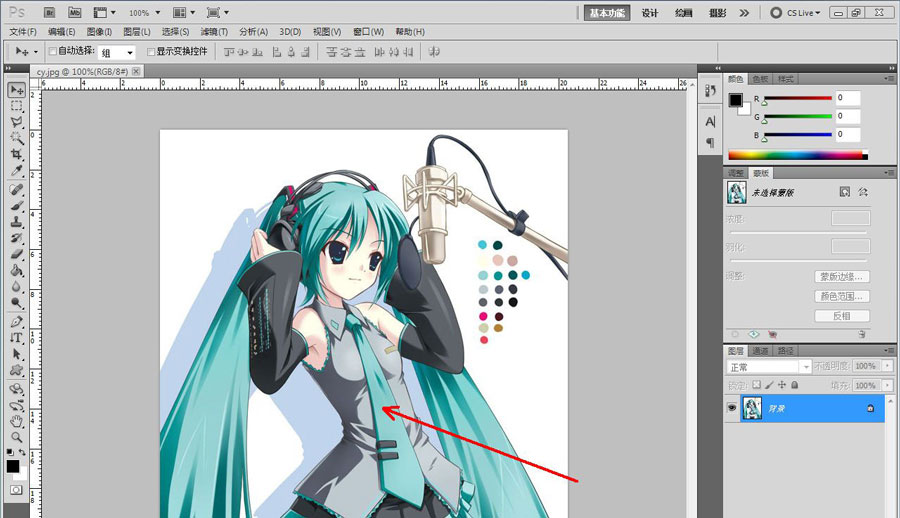Select the Crop tool
The width and height of the screenshot is (900, 518).
[x=17, y=154]
